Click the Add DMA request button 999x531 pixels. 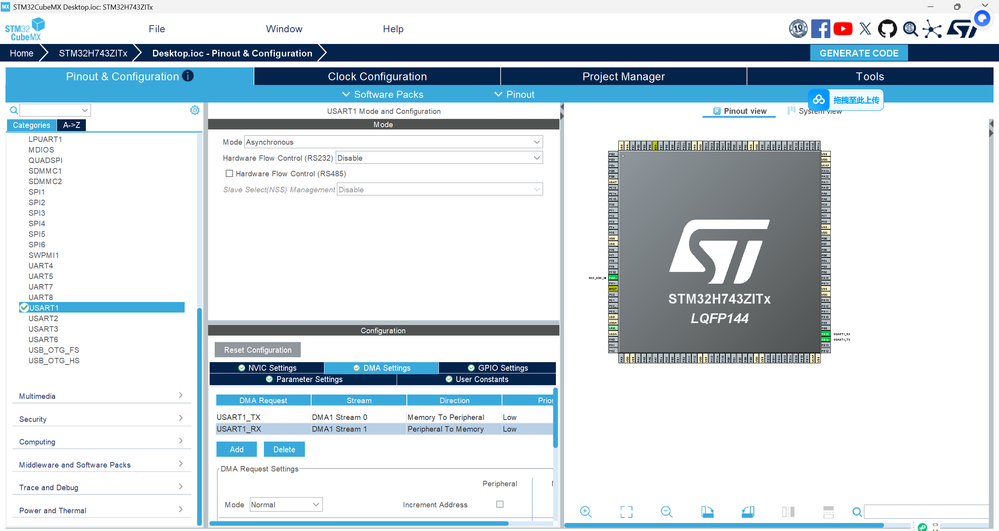pos(236,449)
